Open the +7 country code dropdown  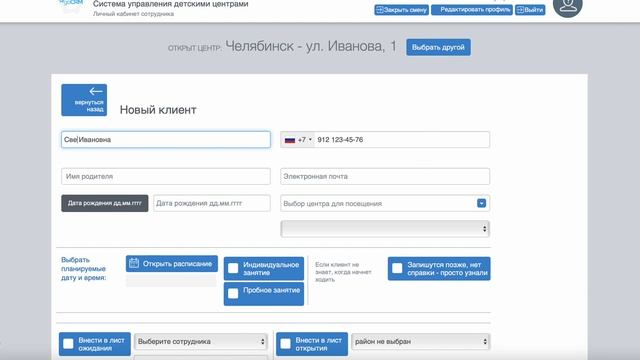point(298,140)
